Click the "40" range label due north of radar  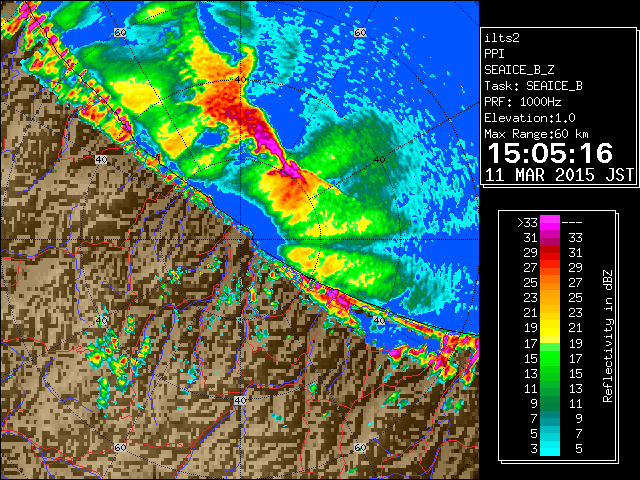tap(240, 80)
